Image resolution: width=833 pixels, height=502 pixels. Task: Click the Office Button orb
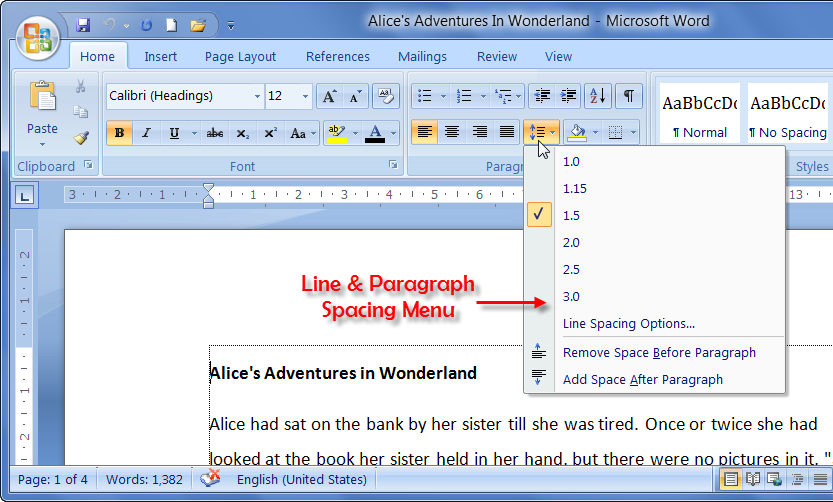[x=37, y=38]
